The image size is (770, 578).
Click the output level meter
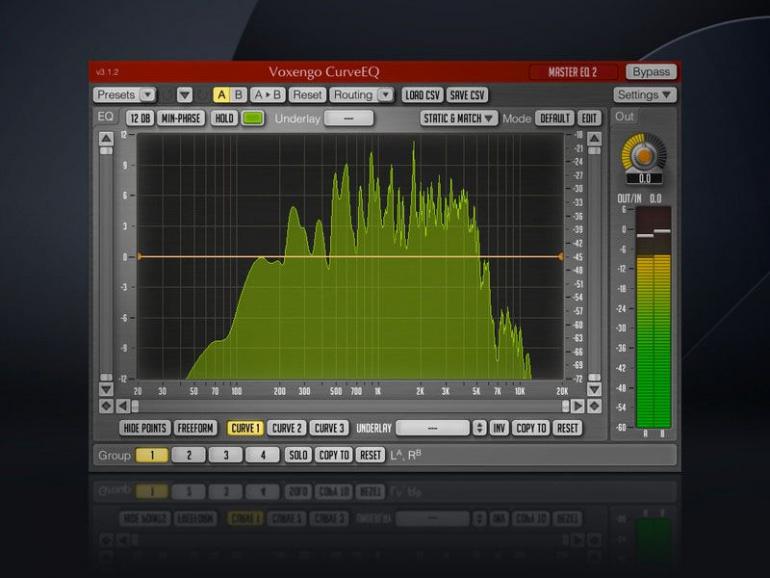pyautogui.click(x=653, y=317)
